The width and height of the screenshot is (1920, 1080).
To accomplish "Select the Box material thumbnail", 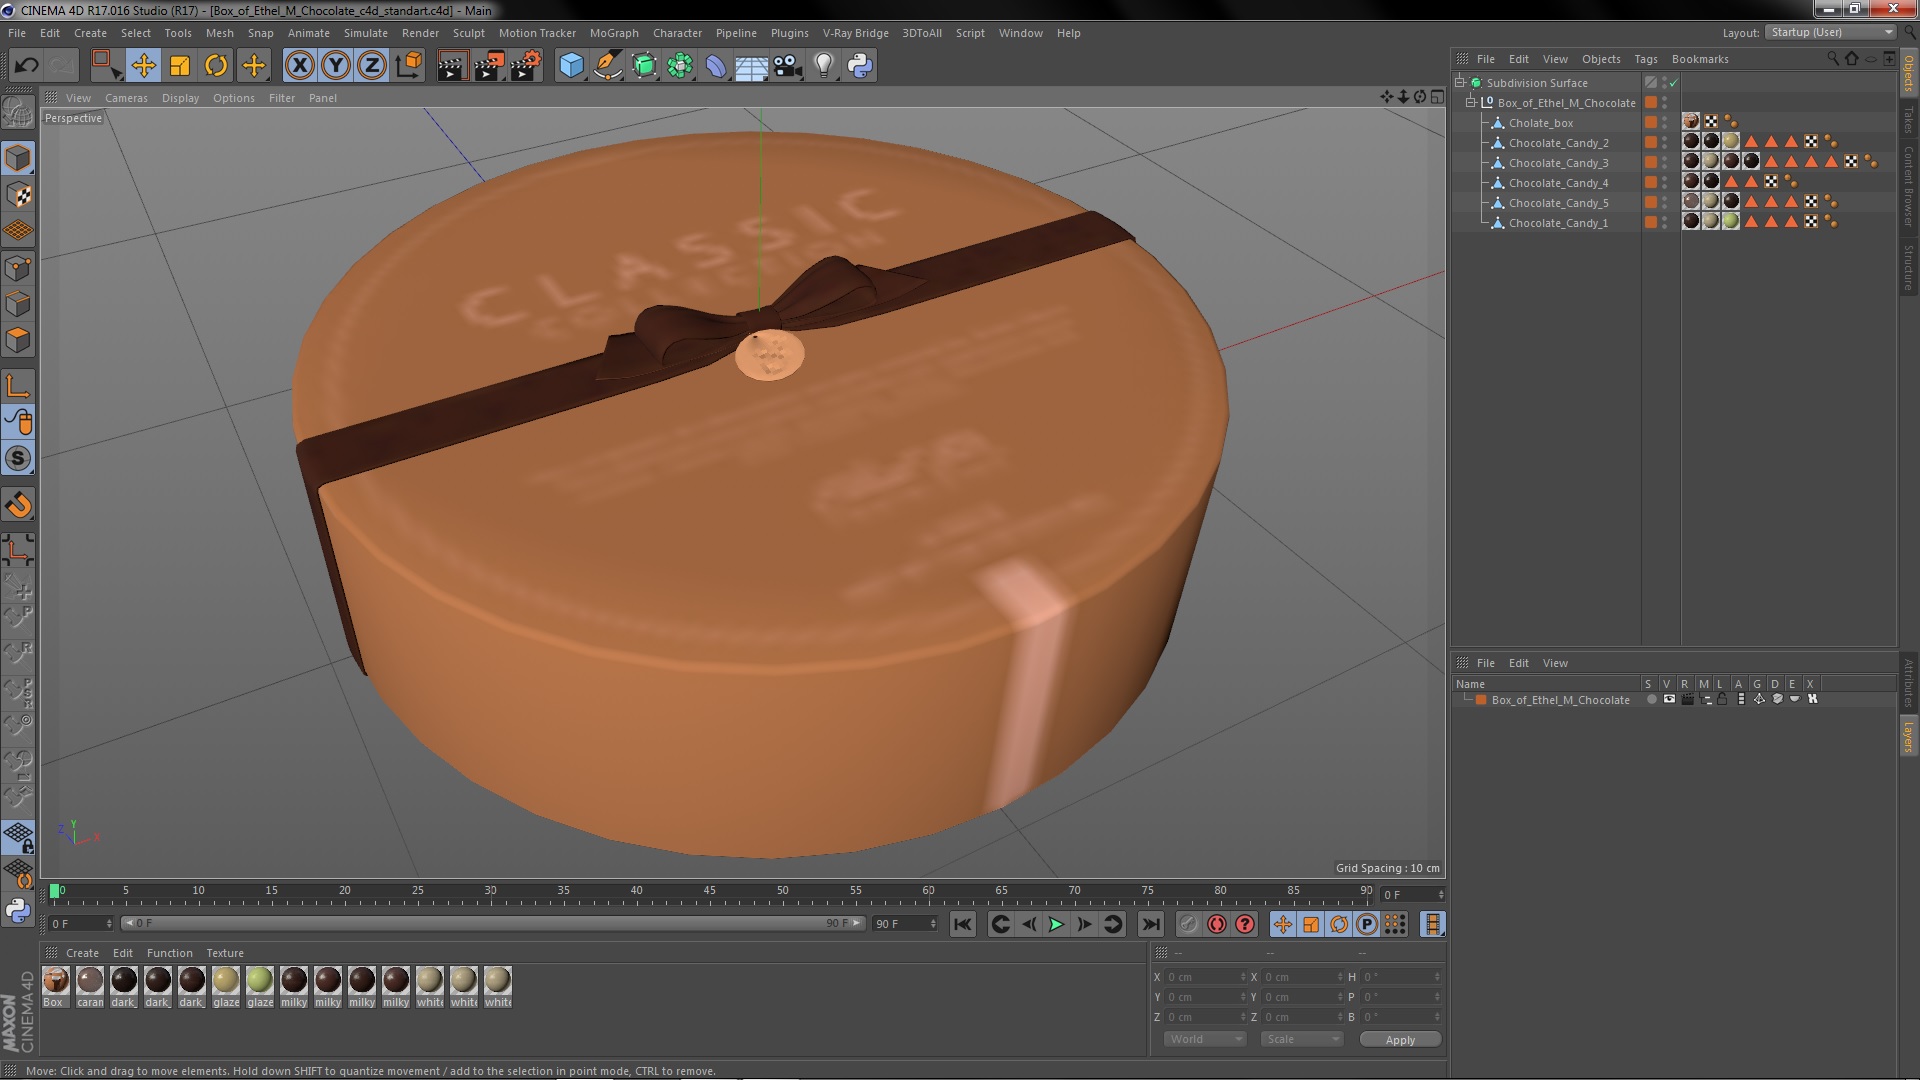I will tap(56, 981).
